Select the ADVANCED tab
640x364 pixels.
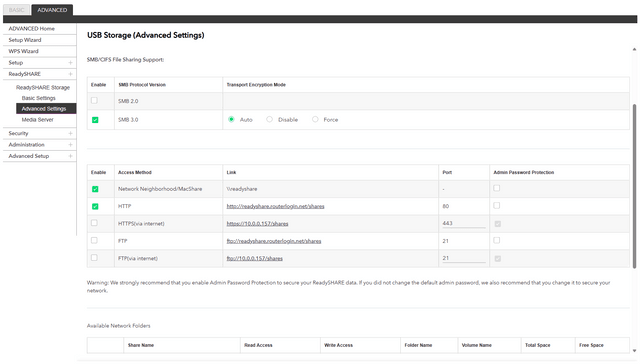[52, 10]
